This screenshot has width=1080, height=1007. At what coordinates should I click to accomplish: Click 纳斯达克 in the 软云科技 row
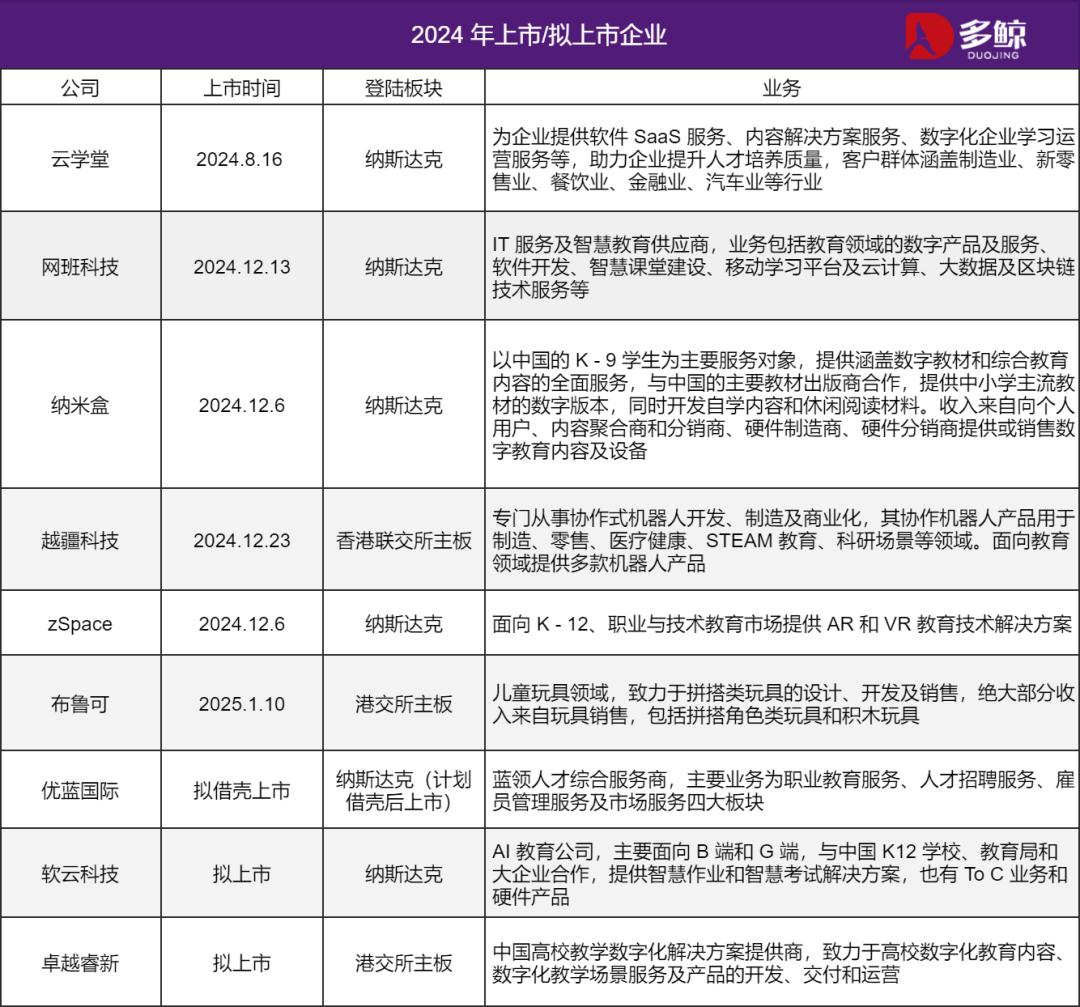404,873
